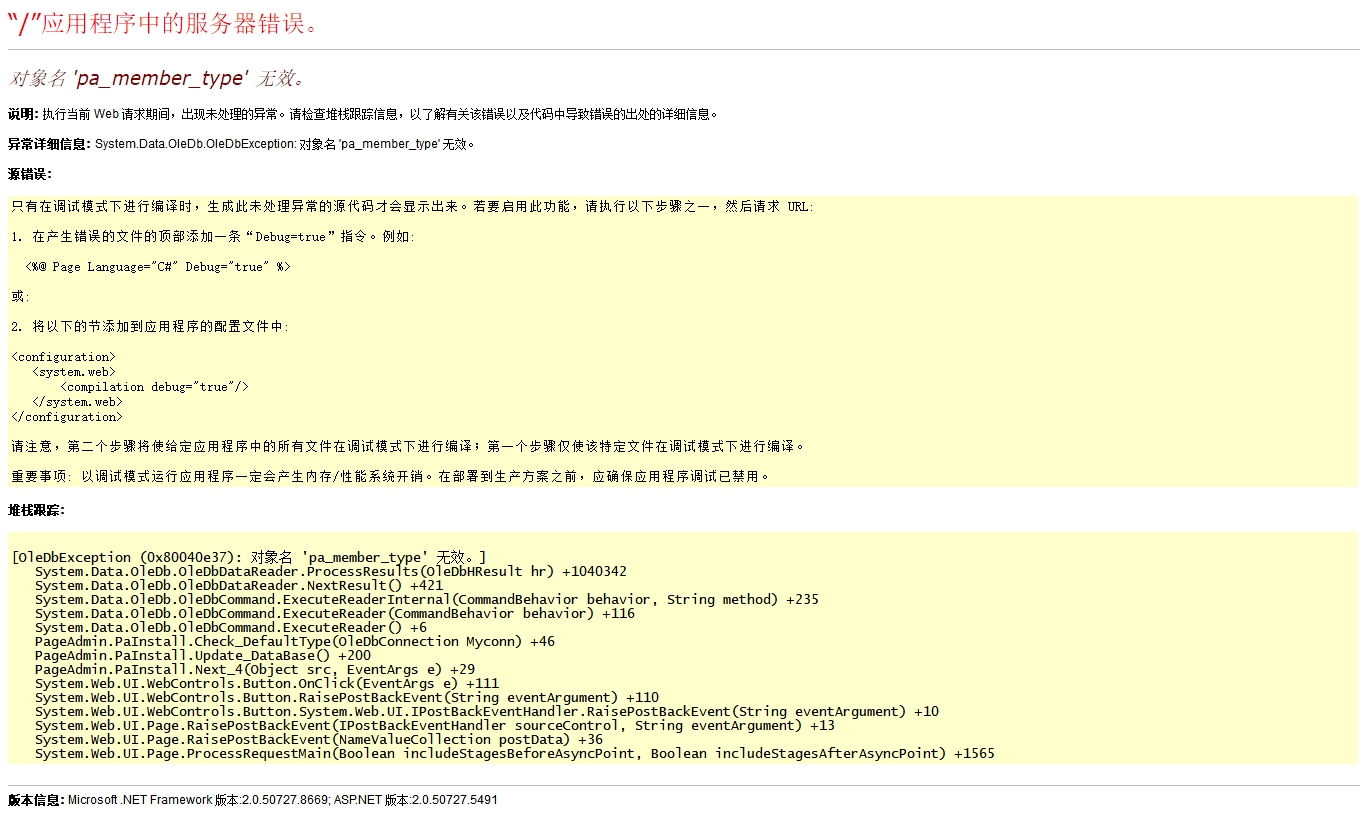Click the PaInstall.Check_DefaultType stack line
Screen dimensions: 1366x815
coord(294,641)
